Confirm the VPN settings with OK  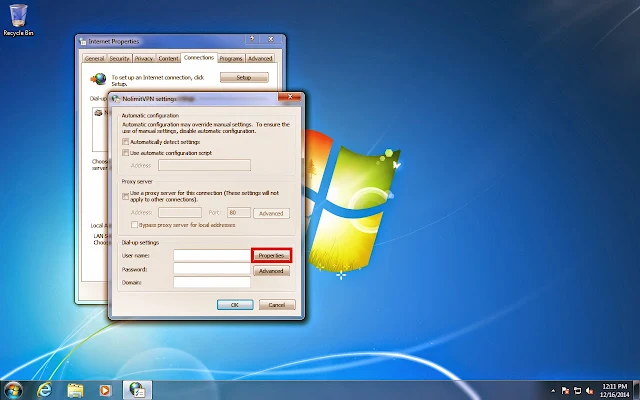(235, 305)
